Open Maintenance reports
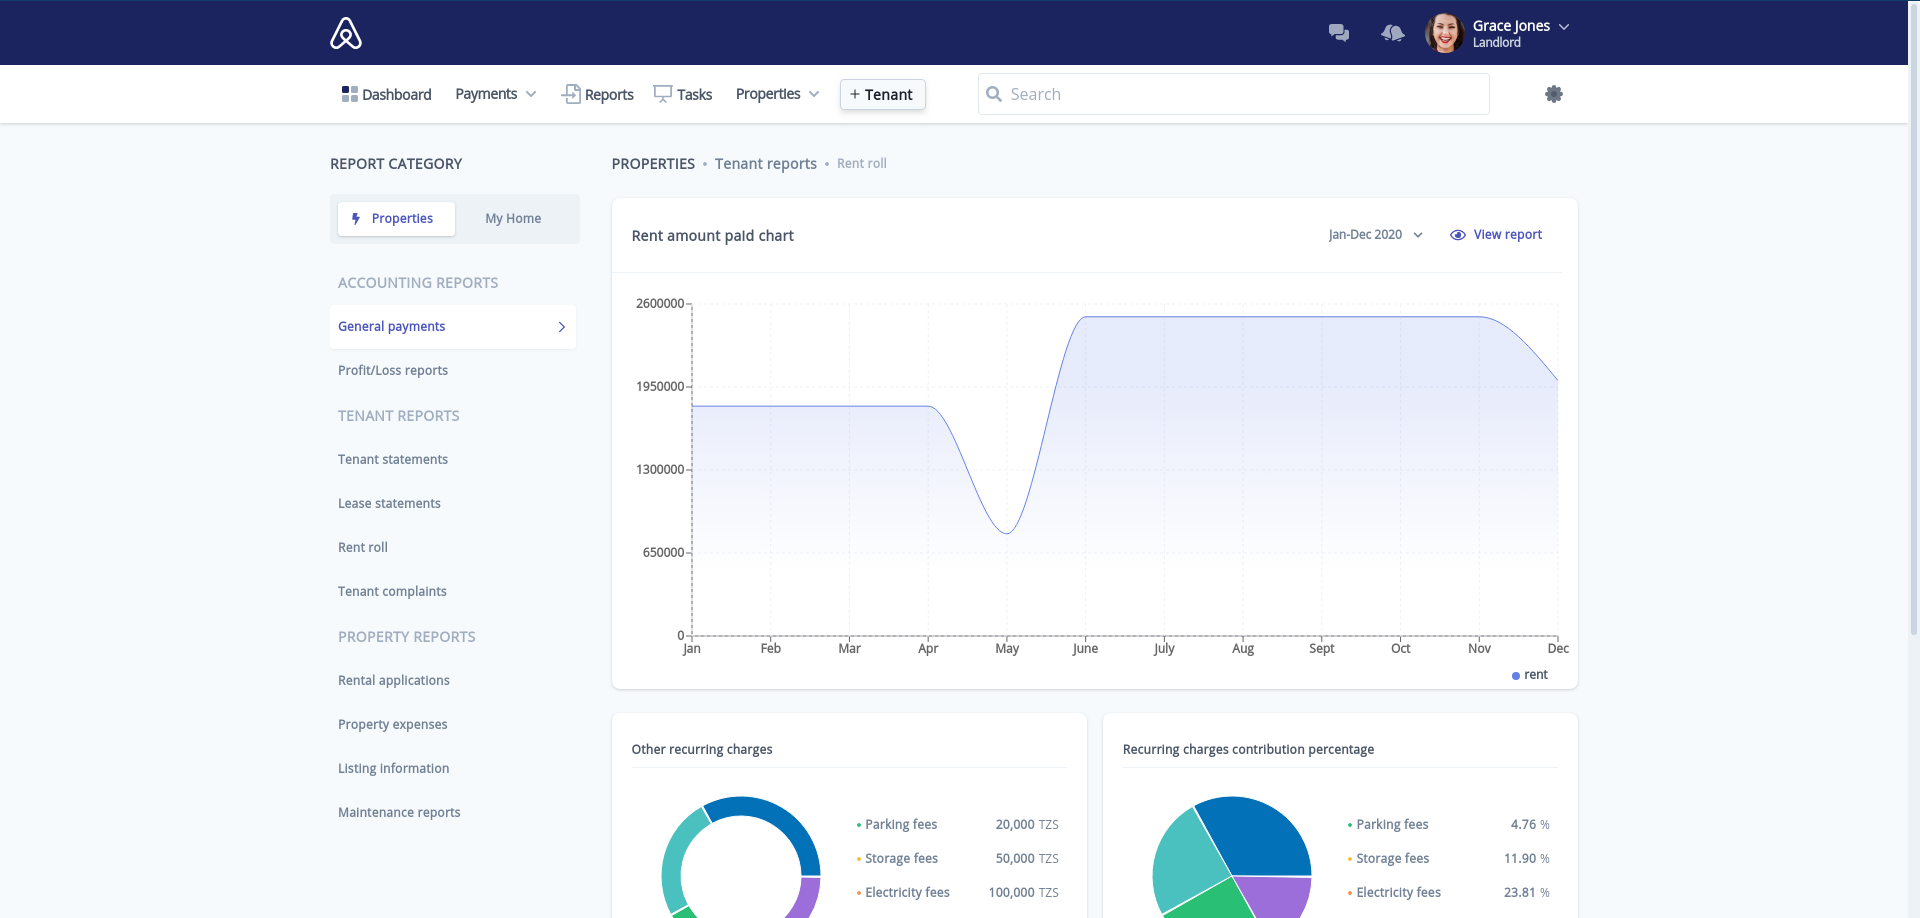The width and height of the screenshot is (1920, 918). click(399, 812)
